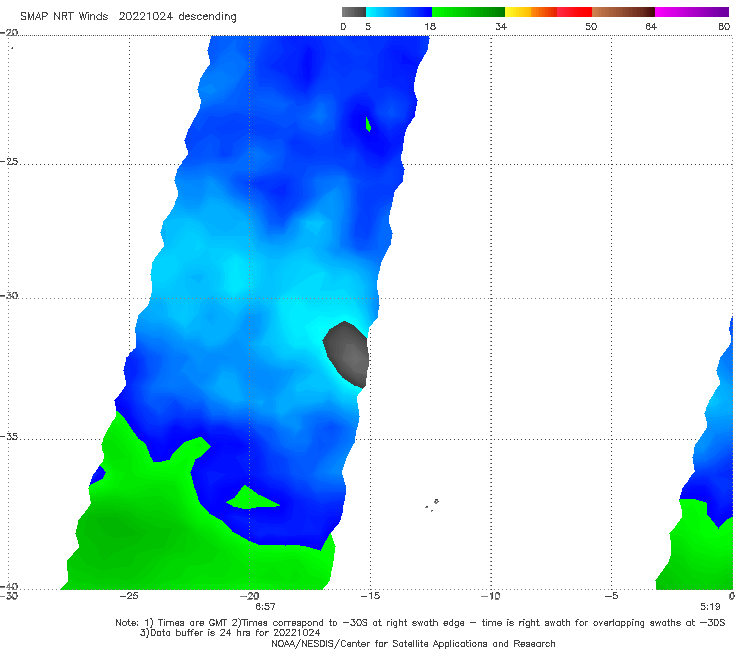Click the longitude label '-20'

pos(249,596)
